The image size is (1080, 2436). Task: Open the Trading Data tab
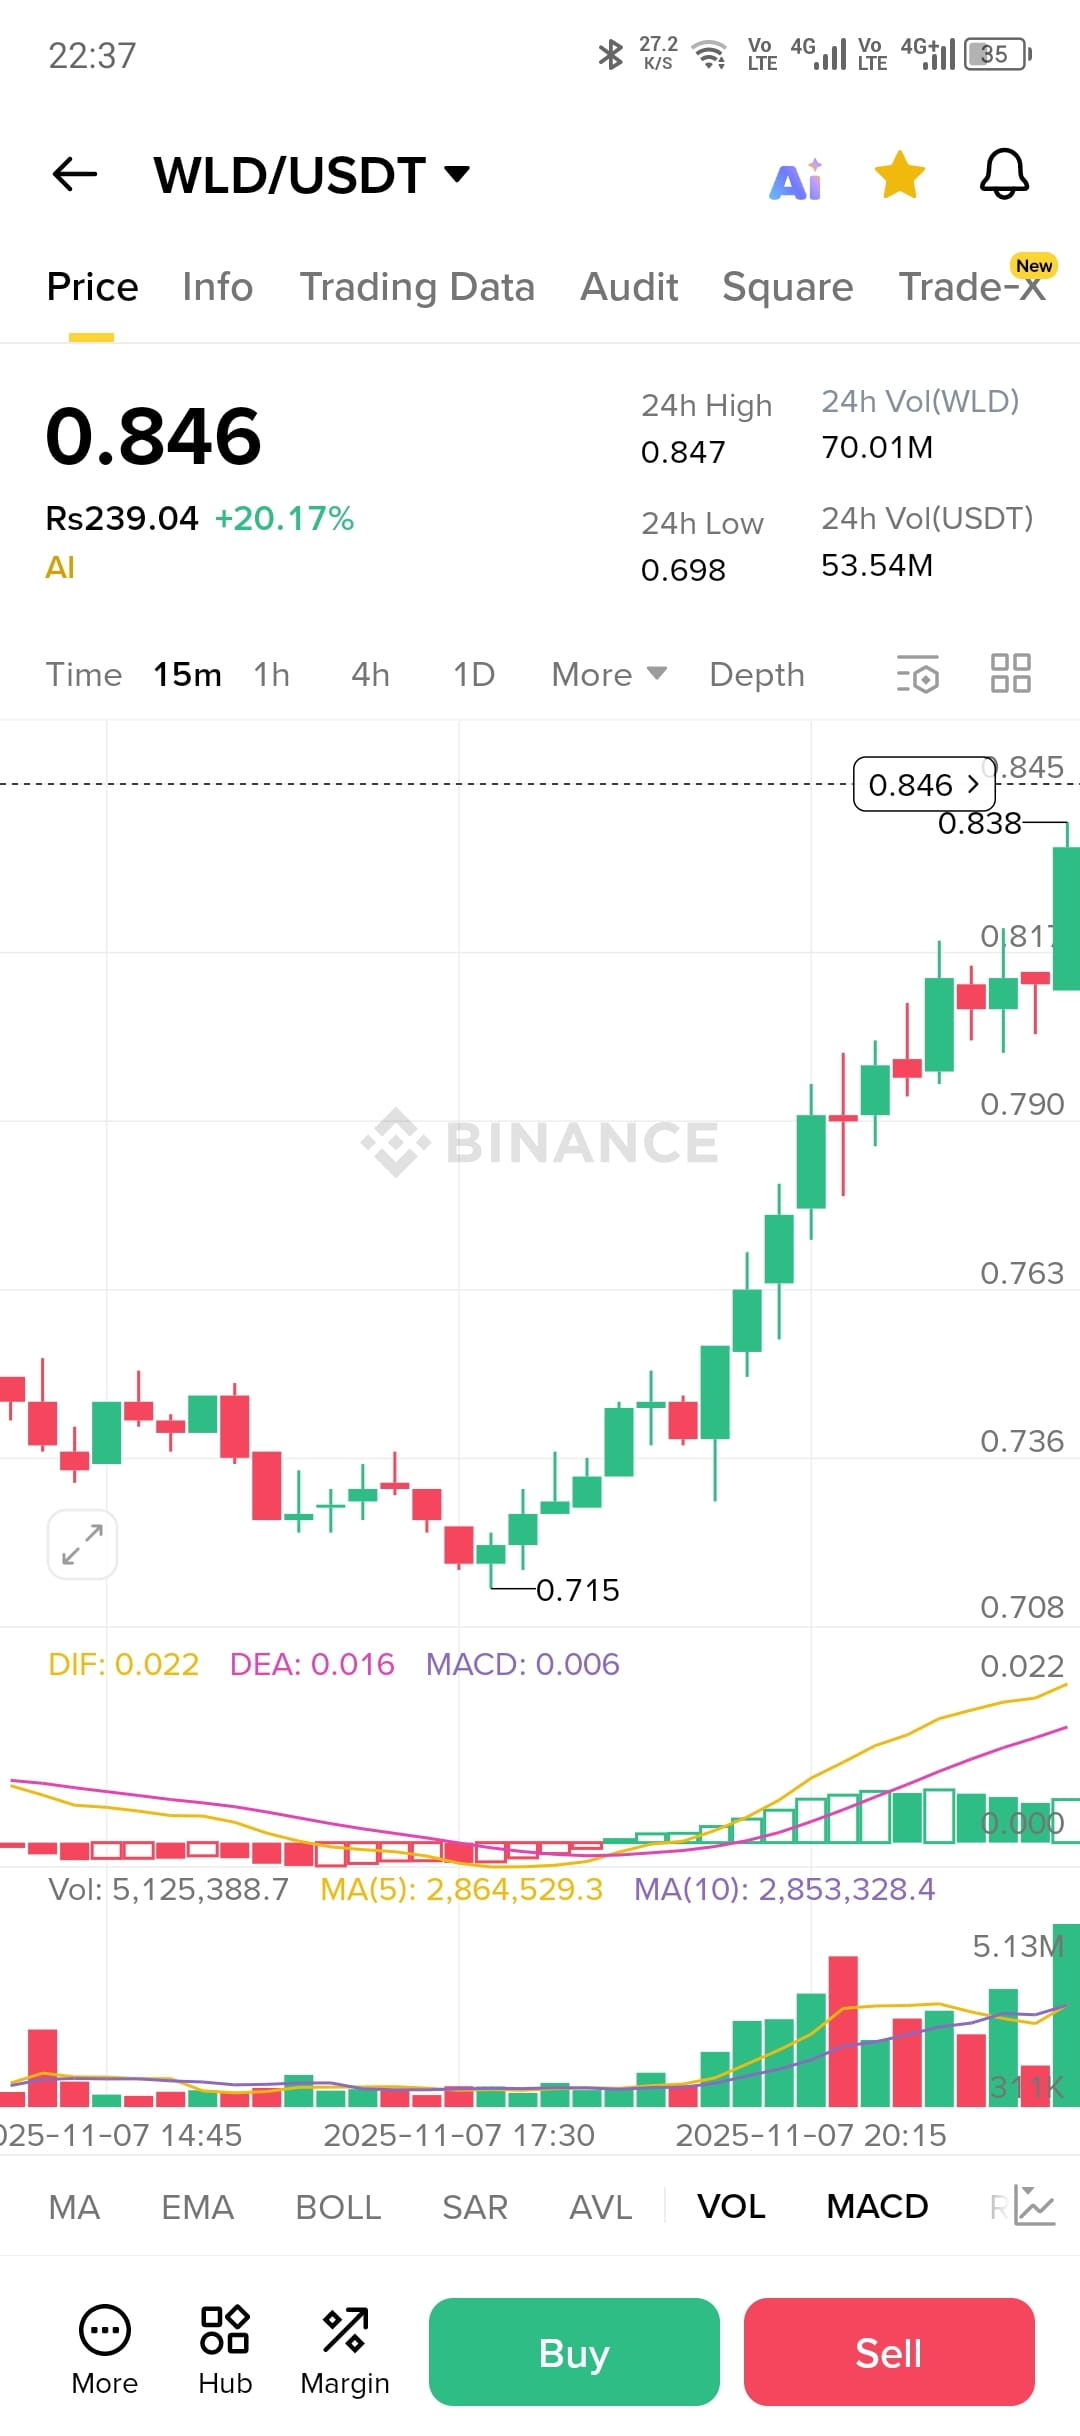click(x=417, y=287)
